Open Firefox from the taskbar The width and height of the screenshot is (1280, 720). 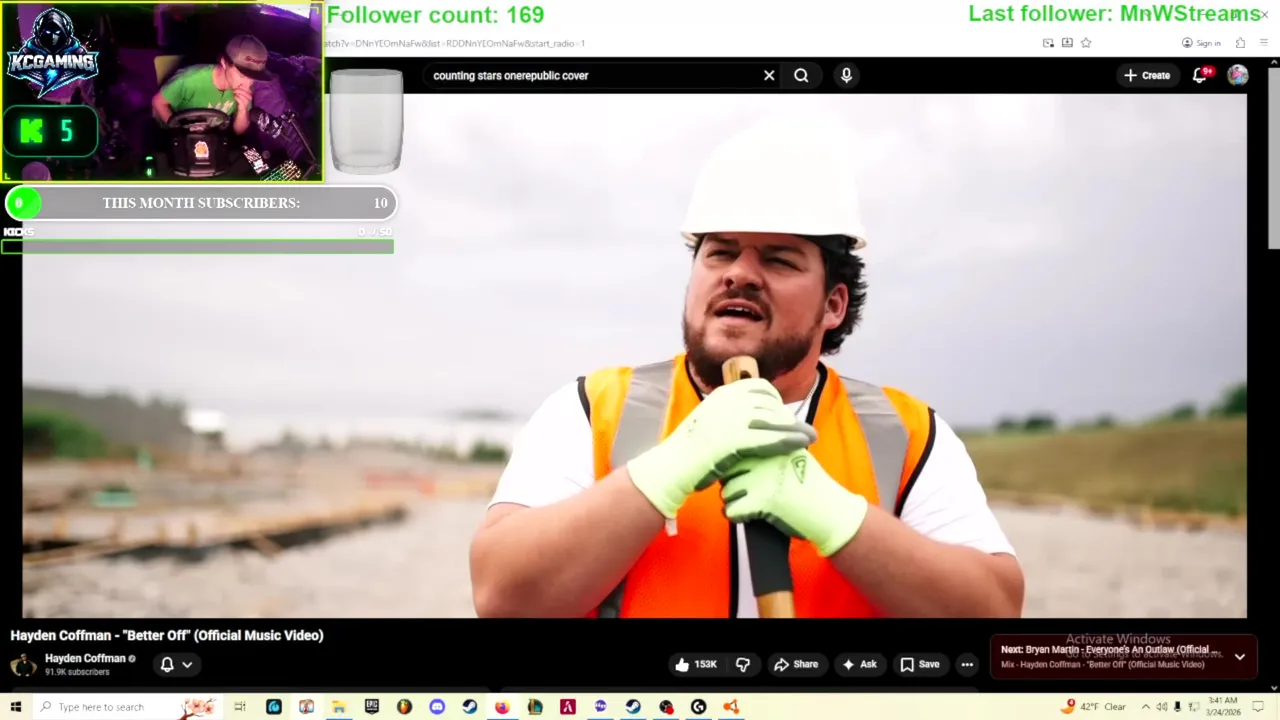(x=502, y=707)
